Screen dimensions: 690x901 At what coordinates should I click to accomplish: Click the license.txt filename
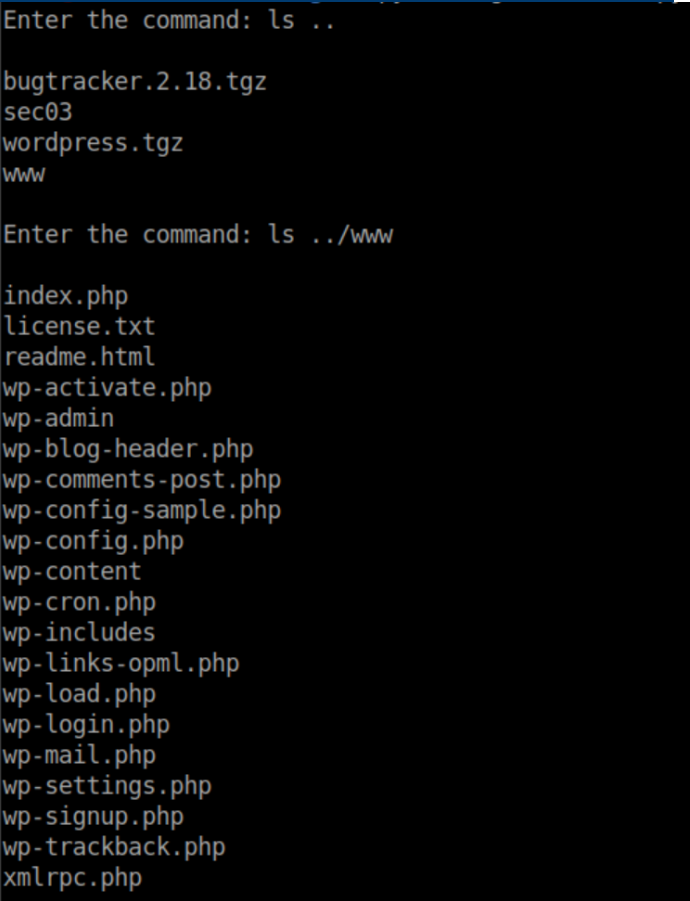(79, 326)
